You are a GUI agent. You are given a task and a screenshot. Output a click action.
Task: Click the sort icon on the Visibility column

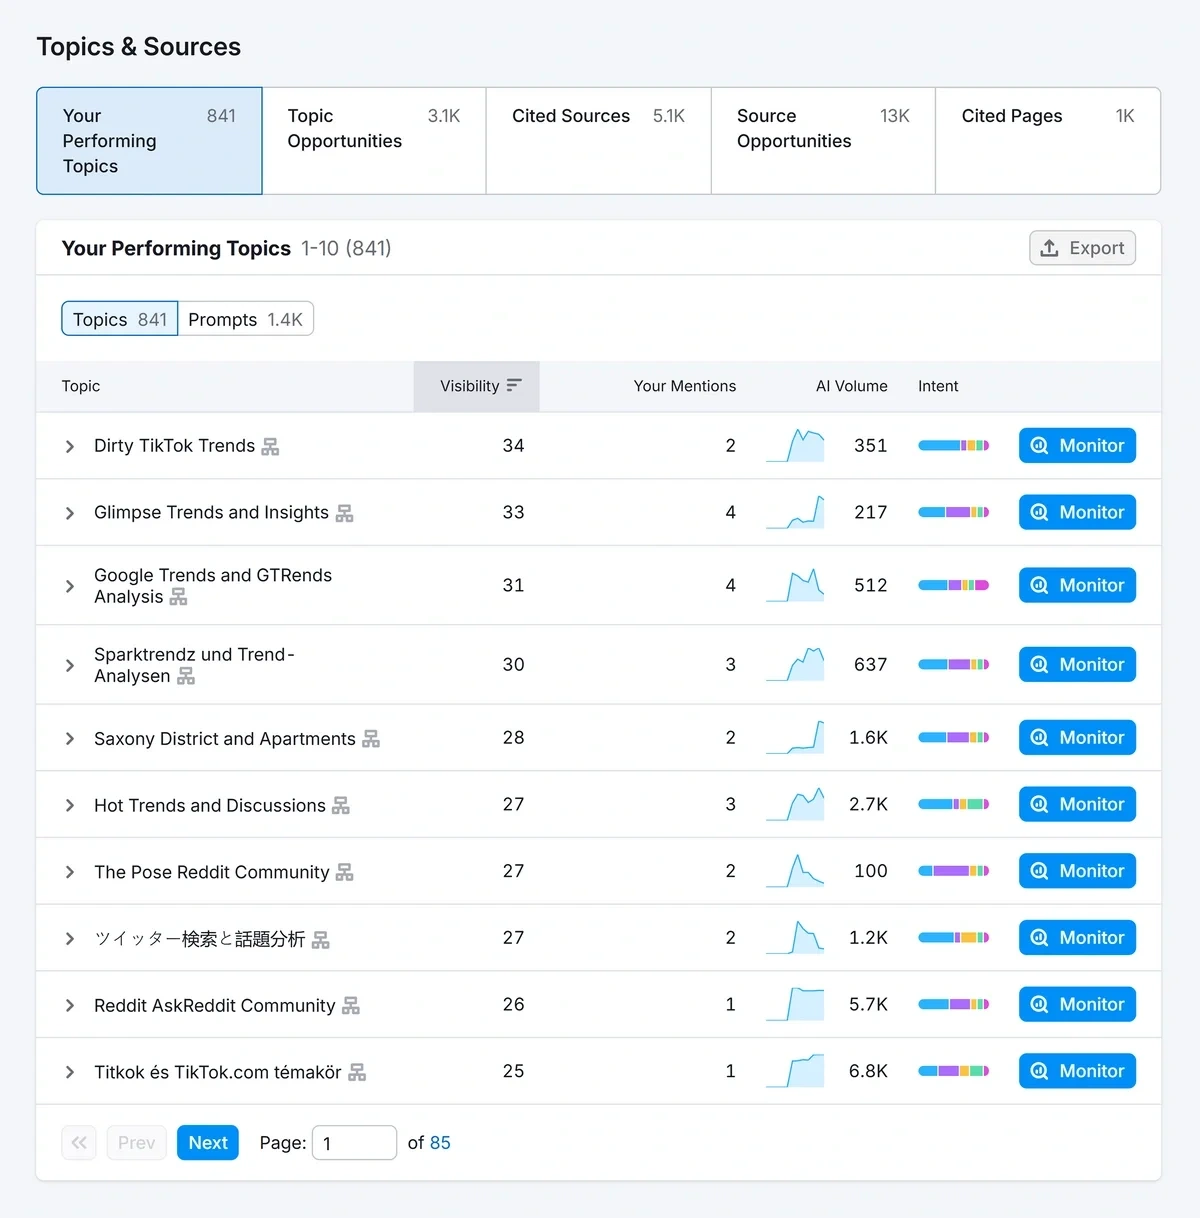tap(514, 385)
